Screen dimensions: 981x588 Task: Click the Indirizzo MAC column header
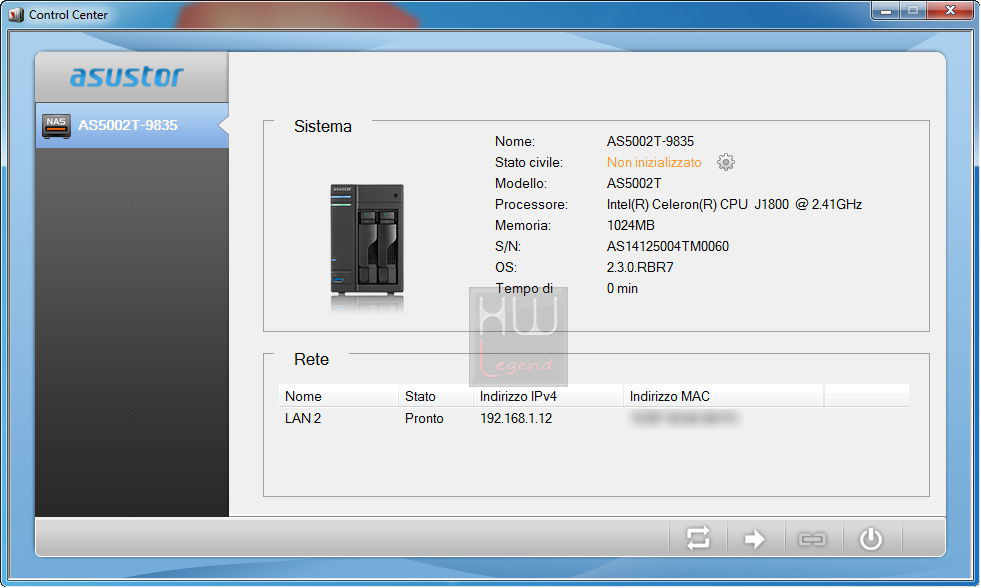723,396
